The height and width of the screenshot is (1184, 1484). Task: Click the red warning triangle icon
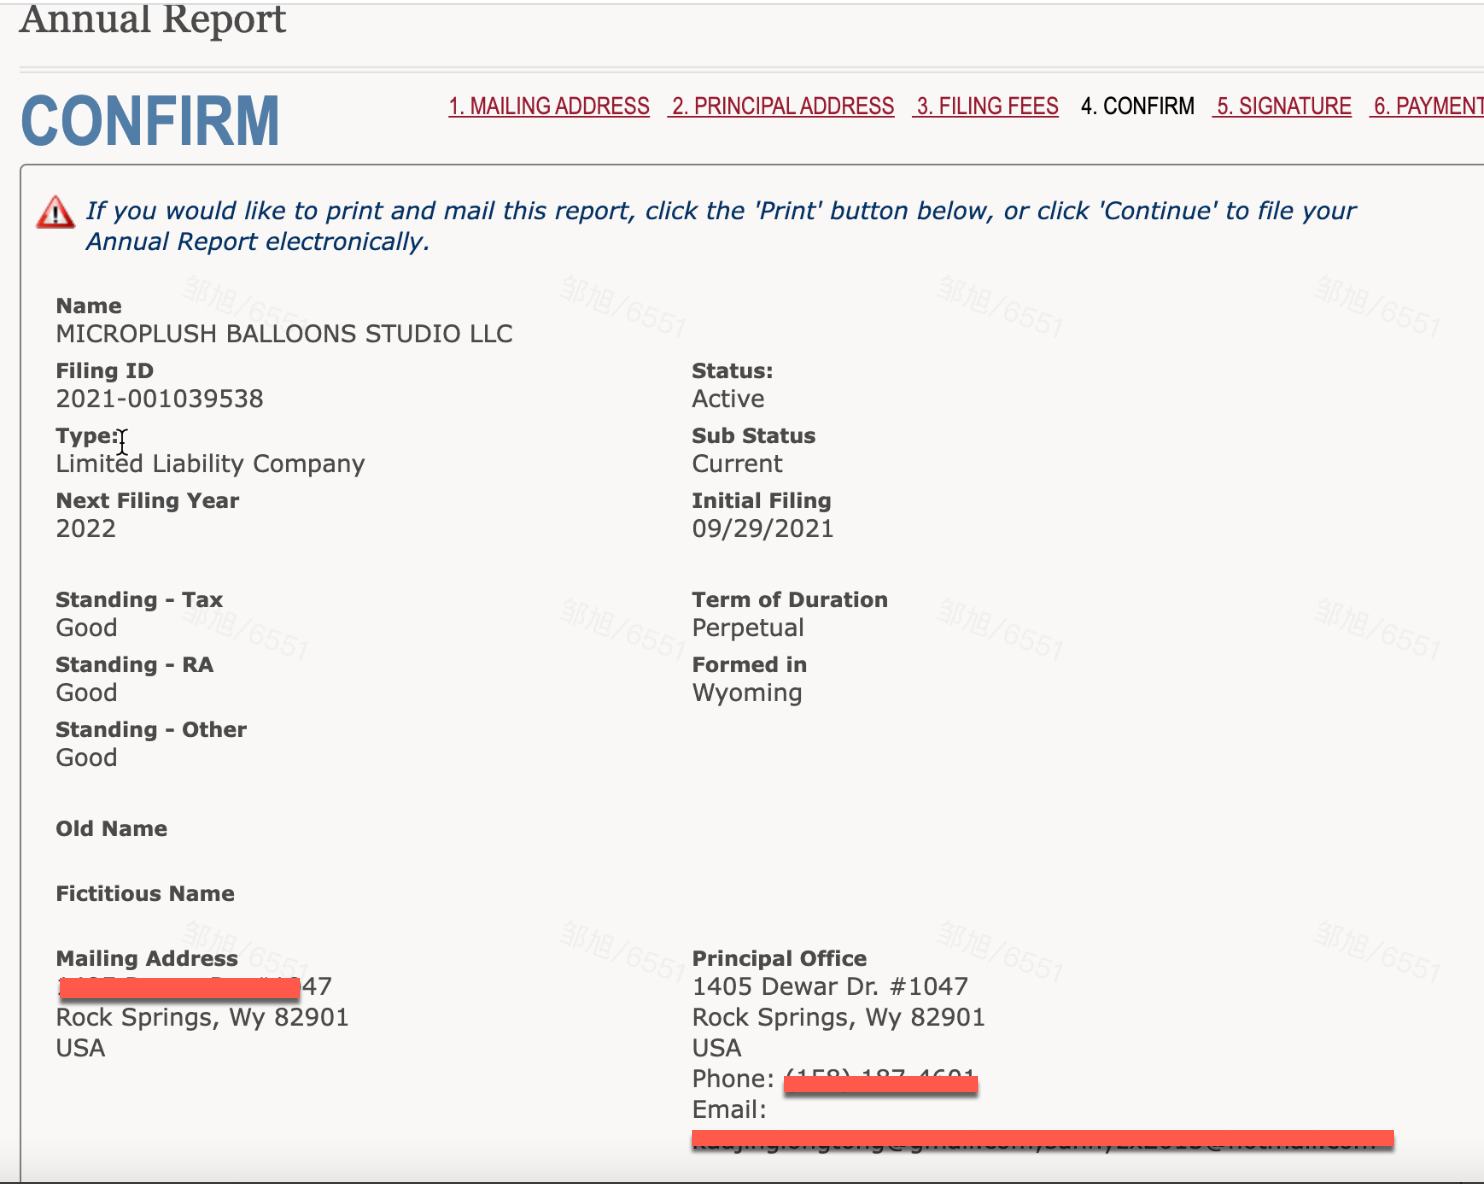pos(55,212)
